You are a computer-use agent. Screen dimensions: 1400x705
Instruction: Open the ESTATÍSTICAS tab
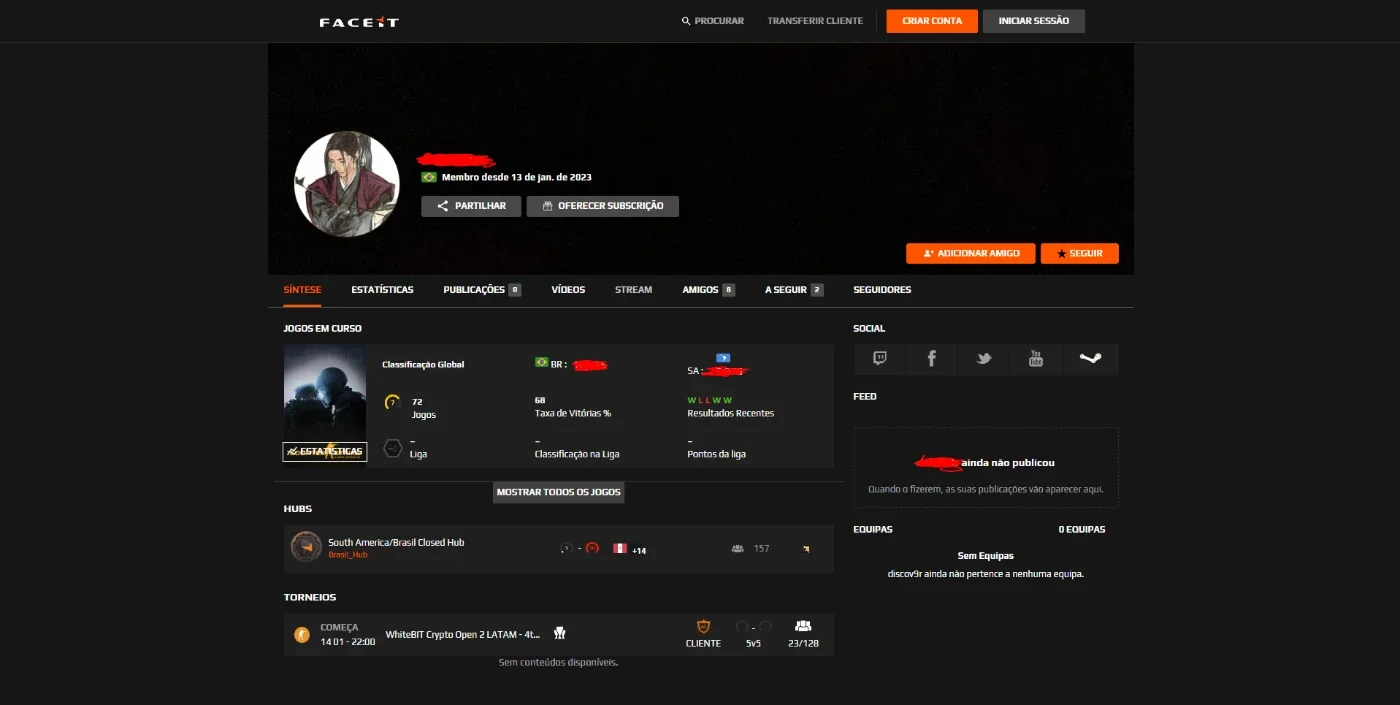click(x=382, y=290)
